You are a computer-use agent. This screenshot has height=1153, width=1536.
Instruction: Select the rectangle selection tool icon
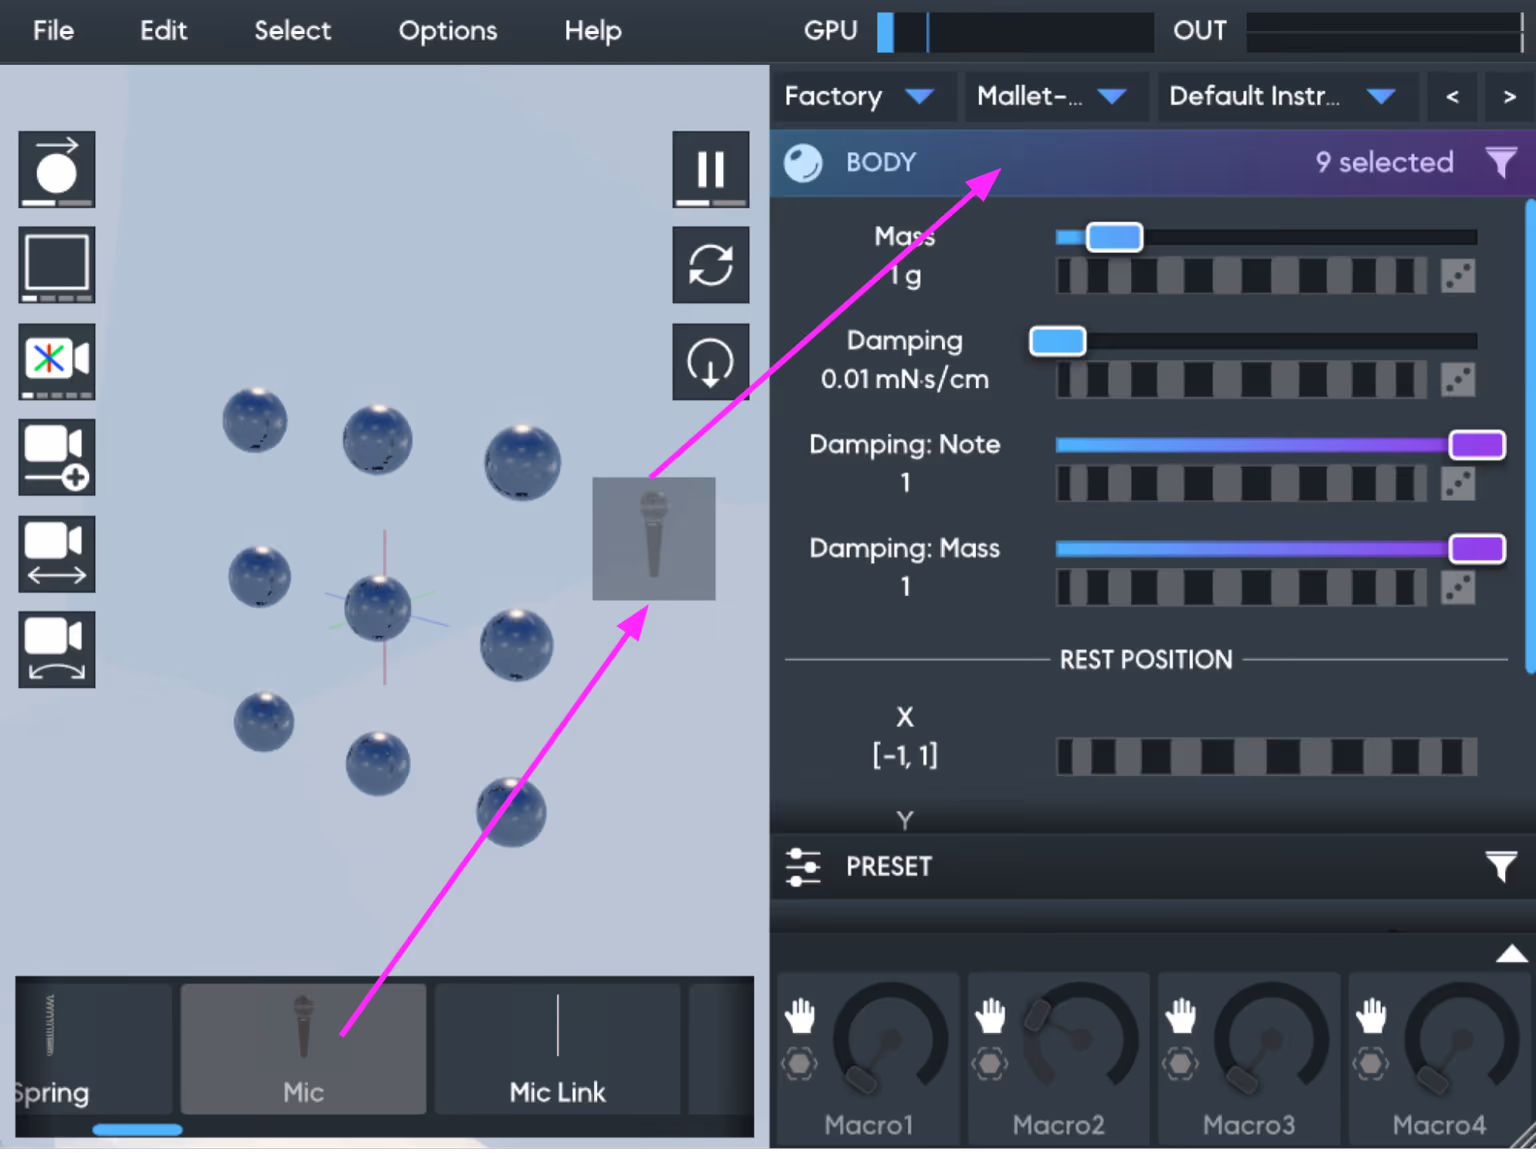[x=57, y=265]
